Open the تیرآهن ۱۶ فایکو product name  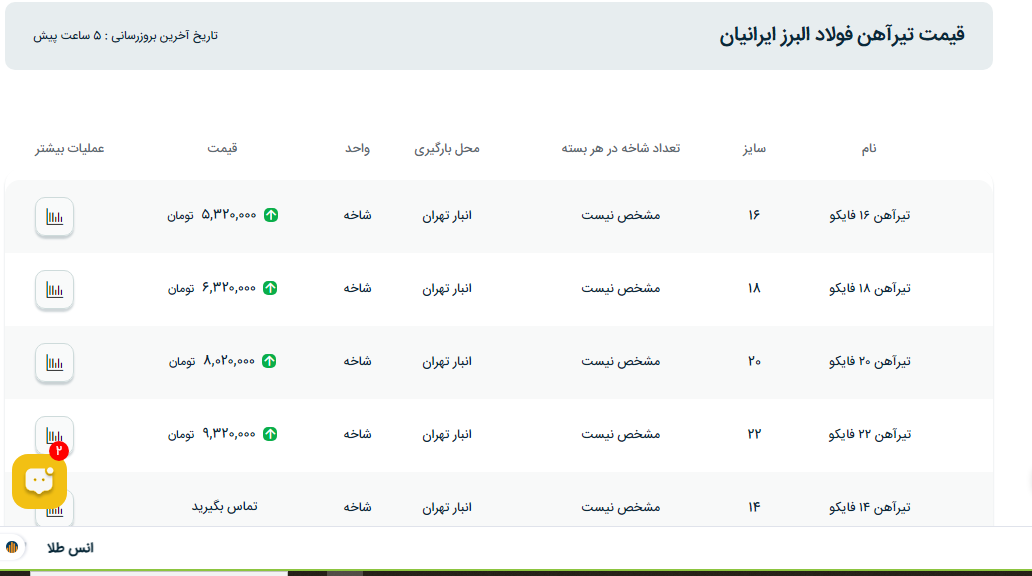click(x=870, y=215)
